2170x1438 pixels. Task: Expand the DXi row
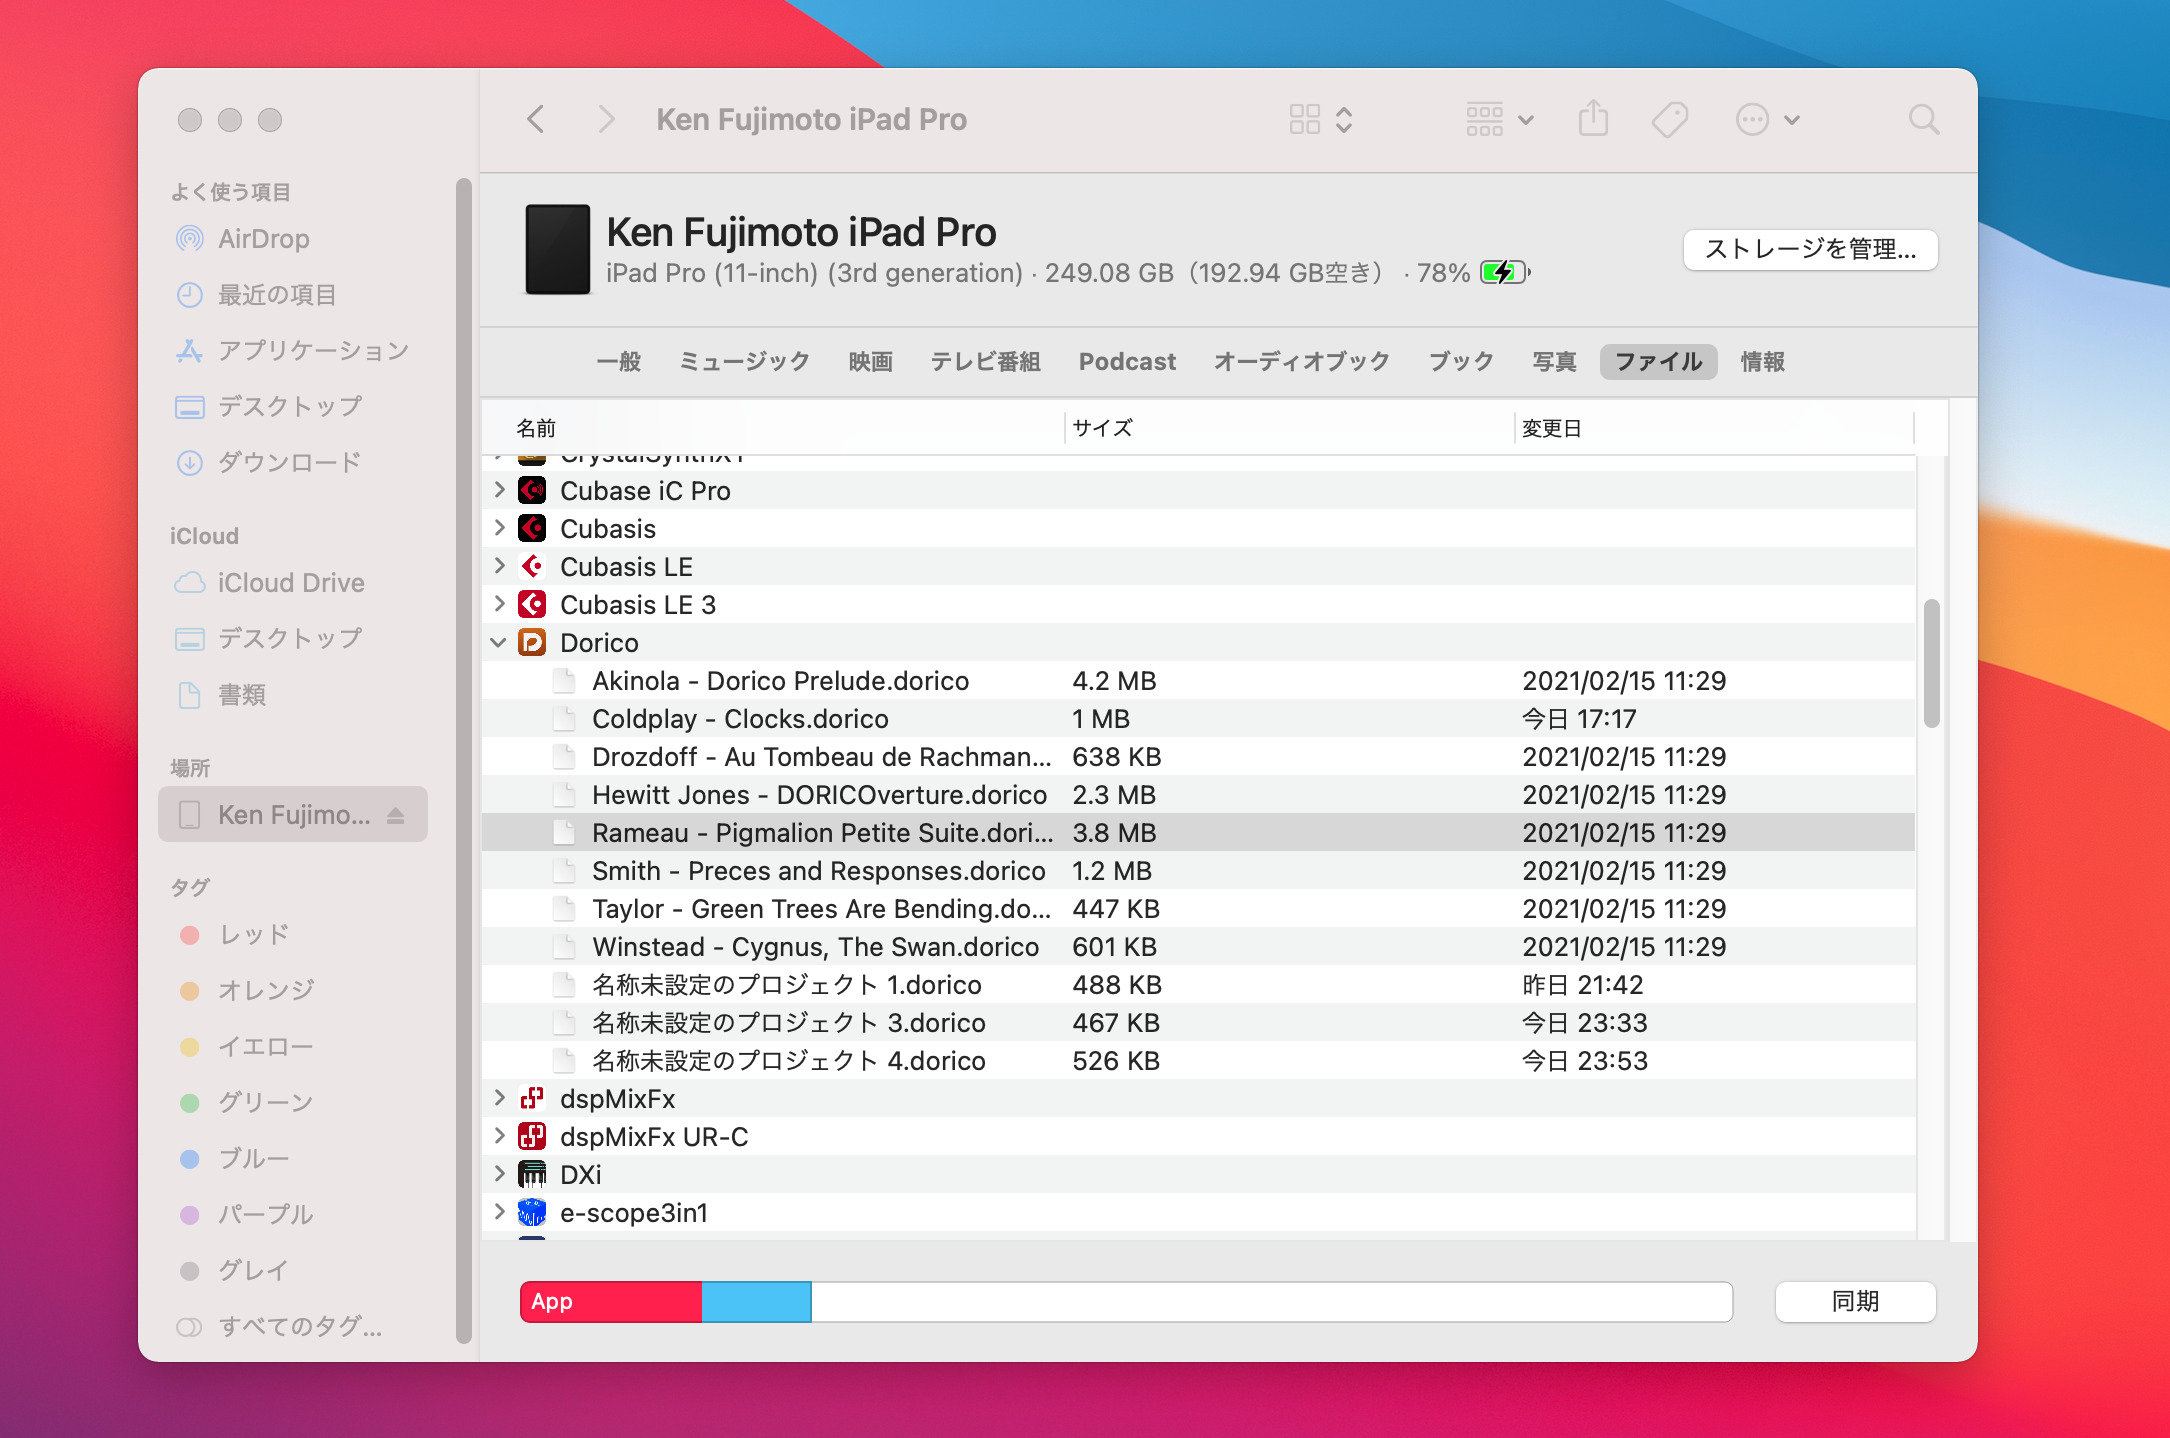pos(499,1174)
